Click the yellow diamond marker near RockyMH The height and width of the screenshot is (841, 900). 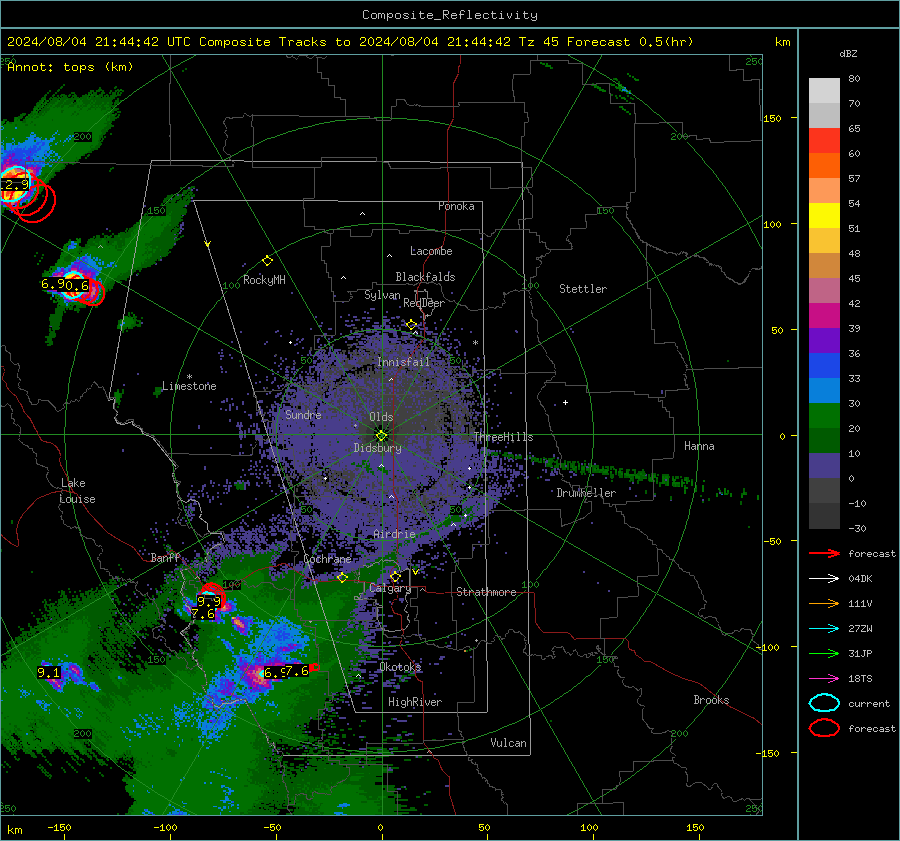267,261
